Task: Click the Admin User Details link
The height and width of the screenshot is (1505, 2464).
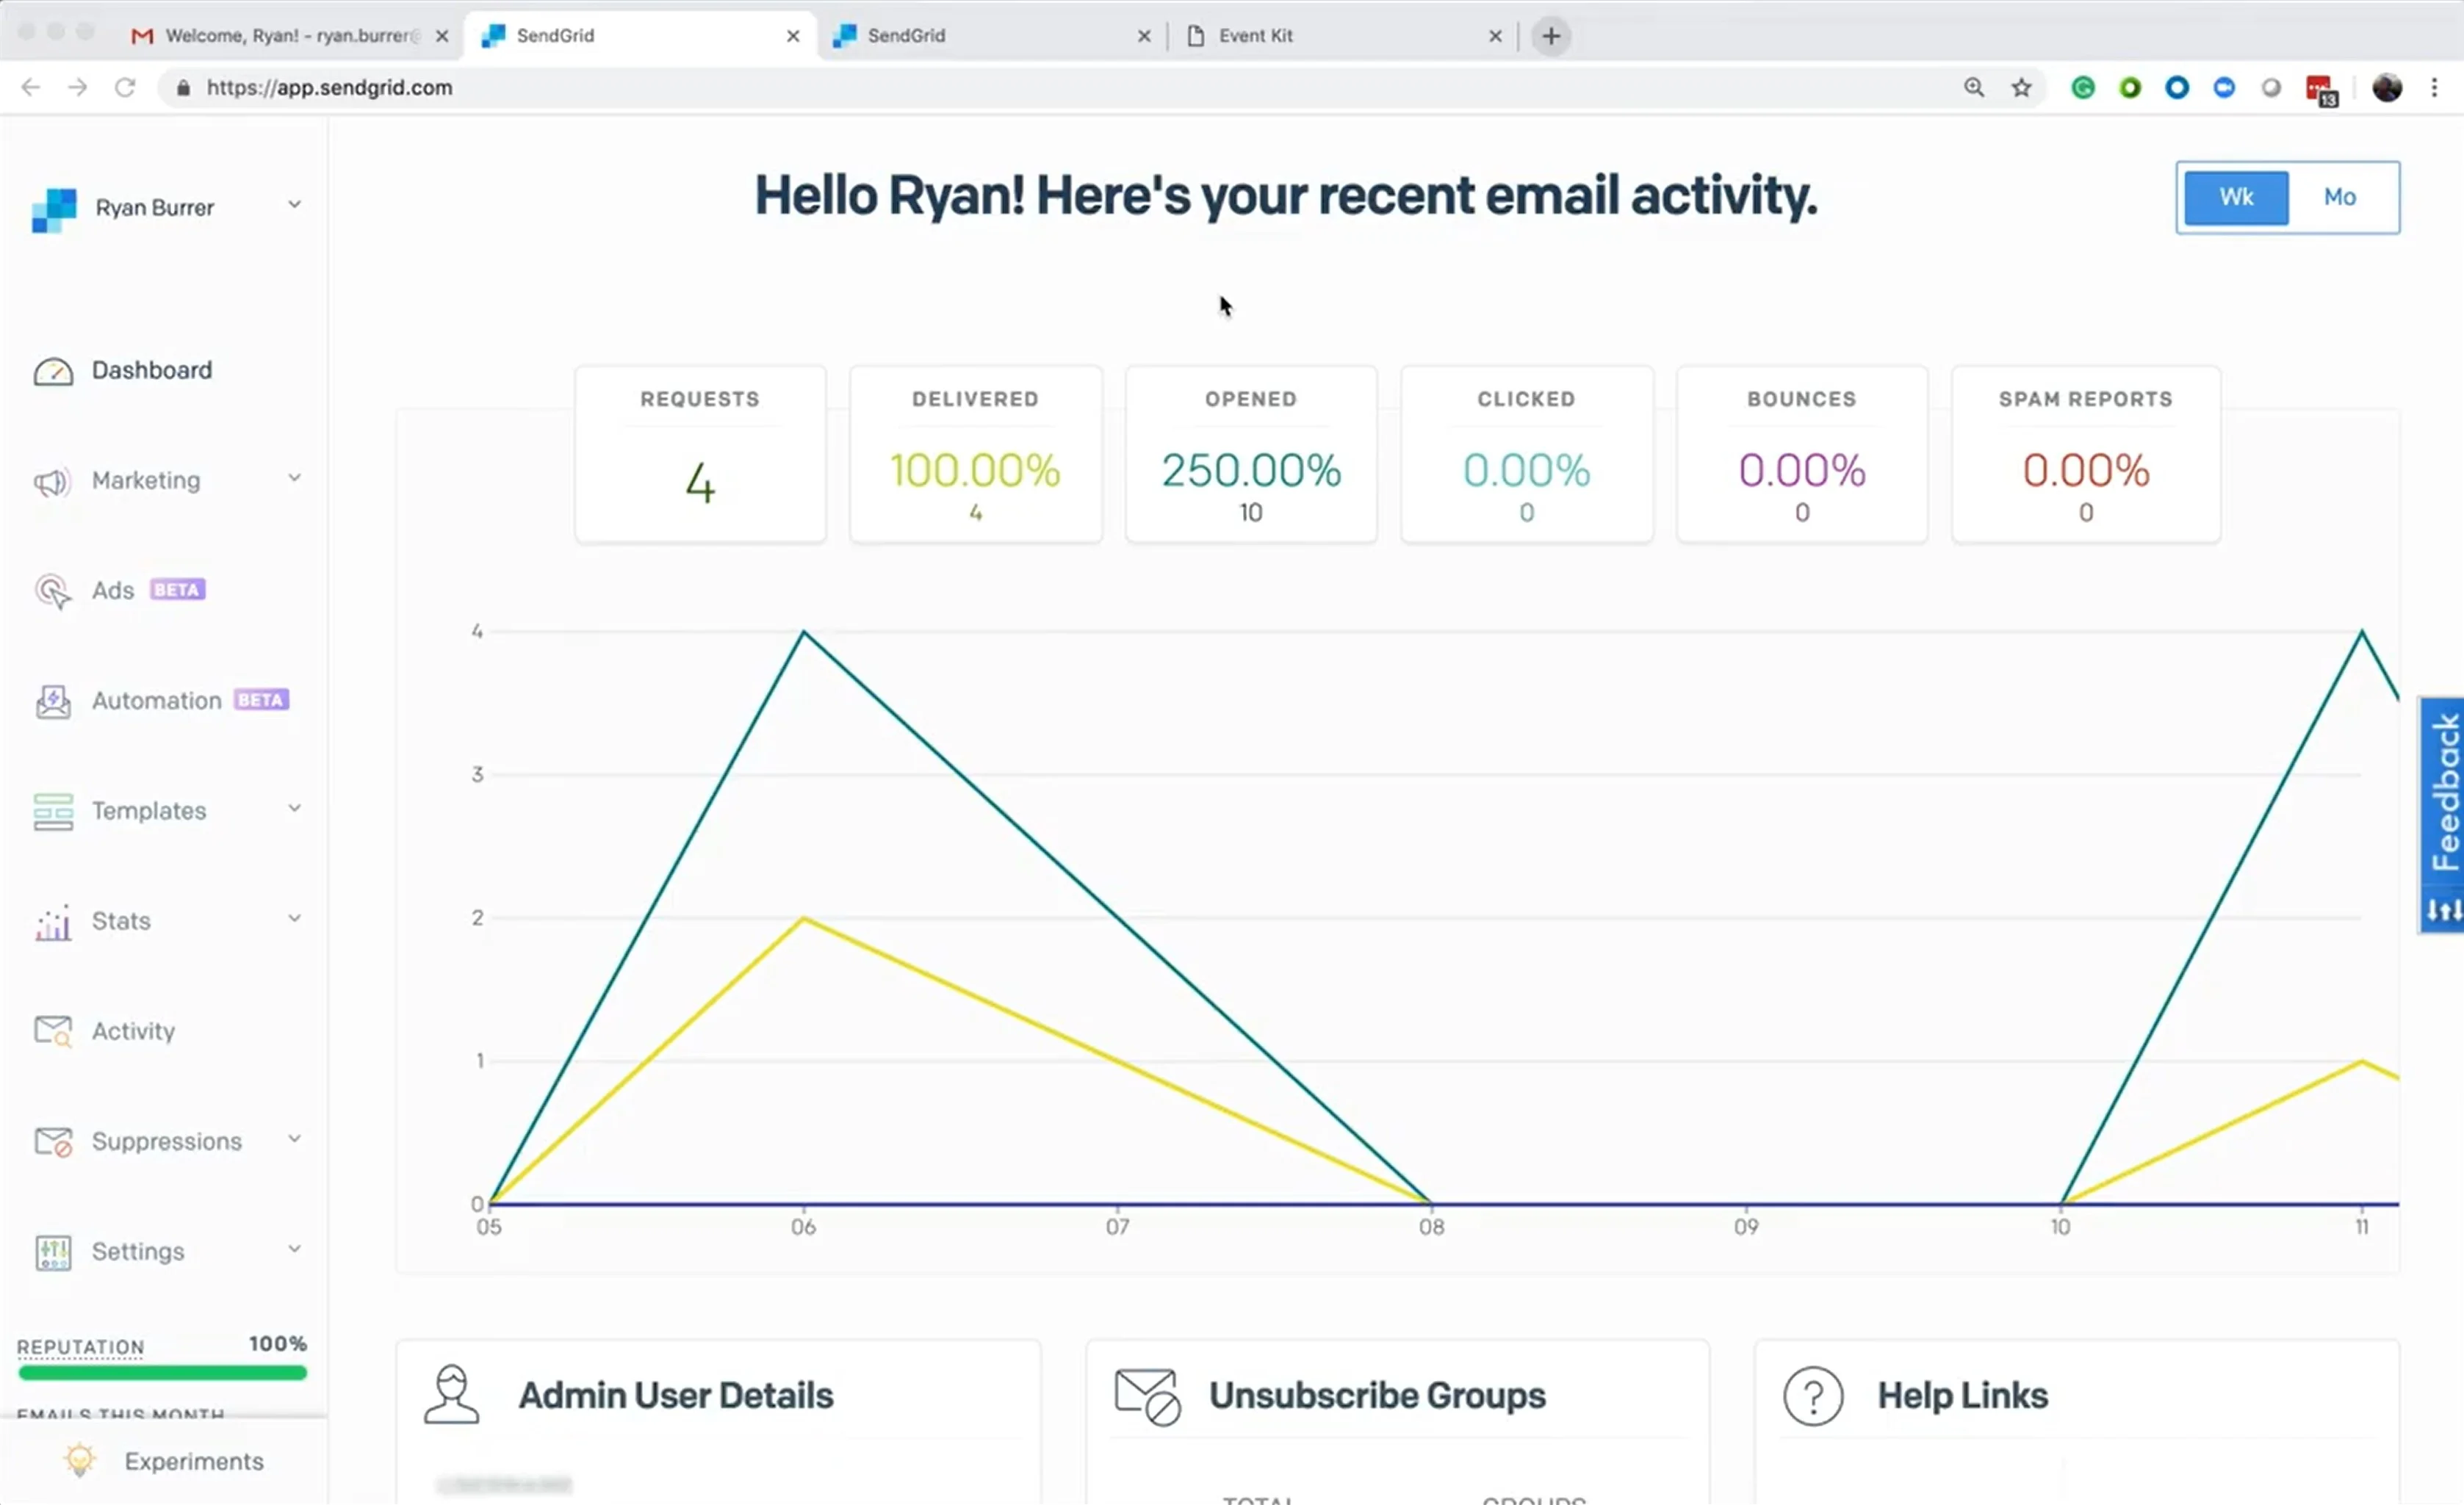Action: 674,1394
